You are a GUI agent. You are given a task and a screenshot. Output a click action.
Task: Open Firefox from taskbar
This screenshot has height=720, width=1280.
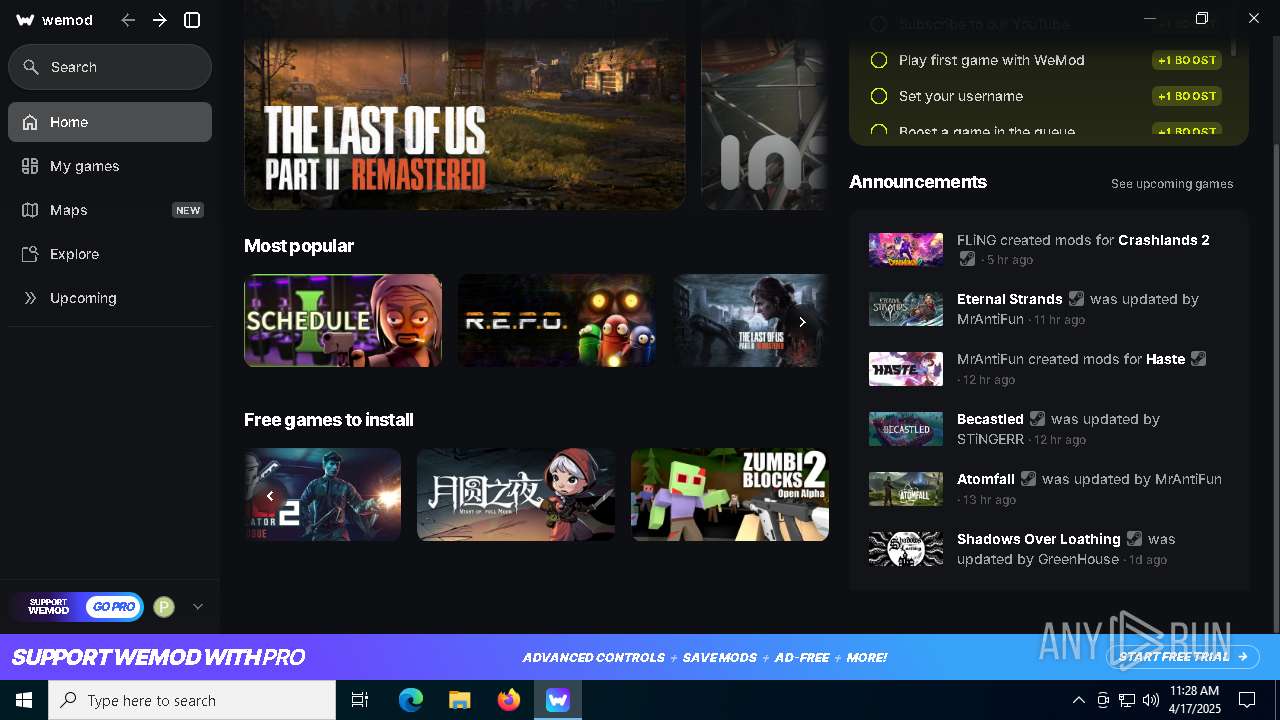point(508,700)
